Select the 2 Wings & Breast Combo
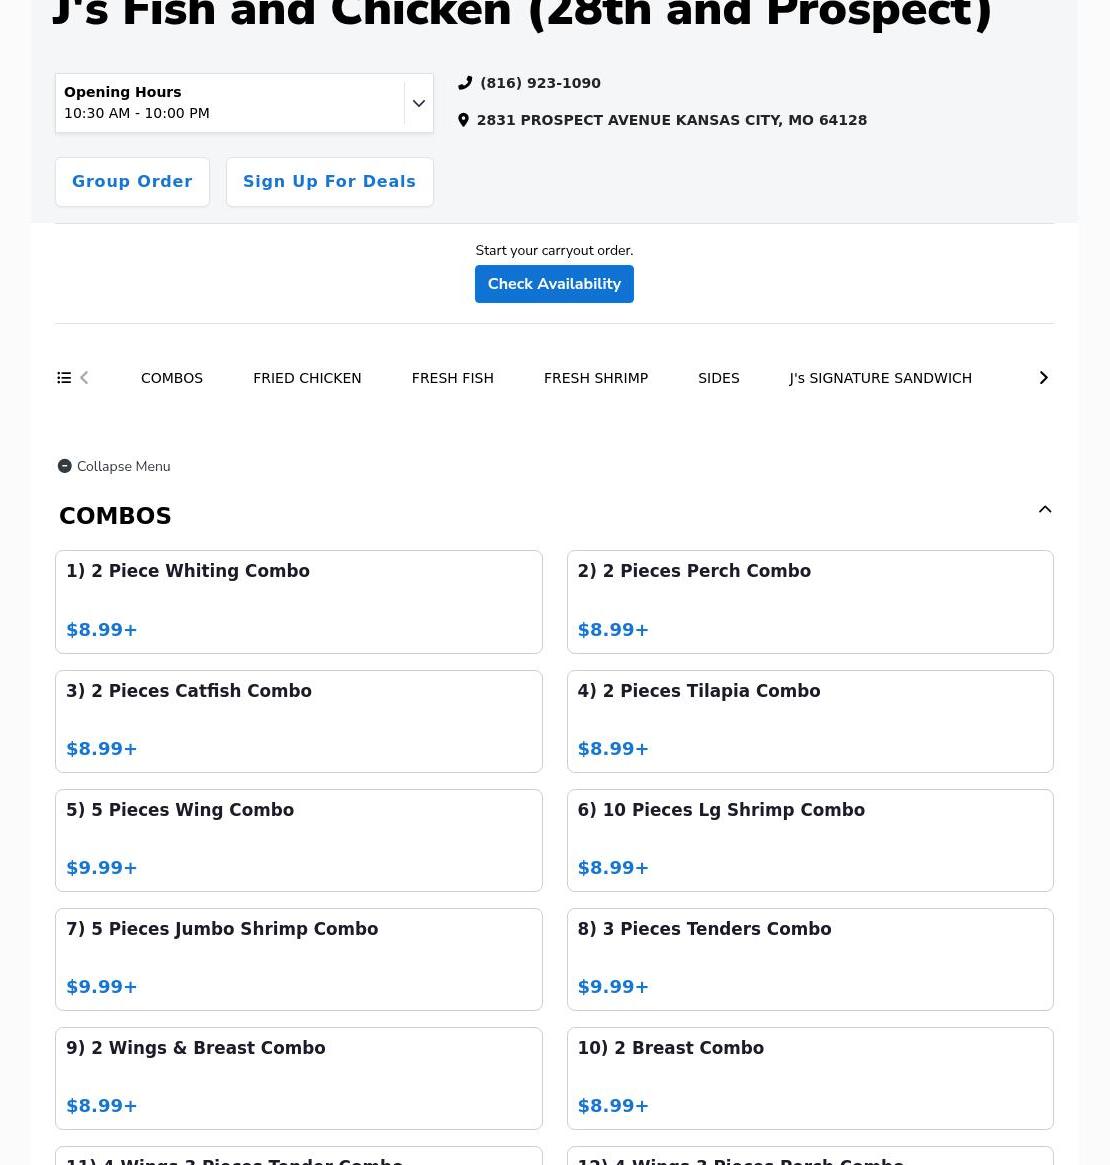The image size is (1110, 1165). (x=299, y=1078)
